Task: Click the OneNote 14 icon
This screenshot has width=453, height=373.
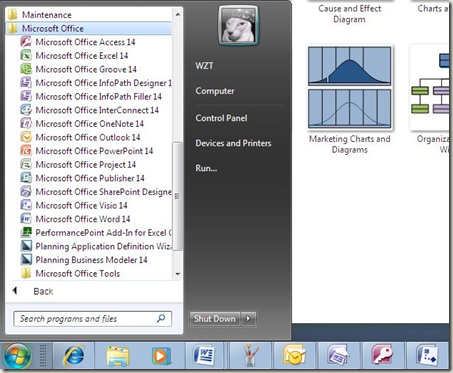Action: 26,124
